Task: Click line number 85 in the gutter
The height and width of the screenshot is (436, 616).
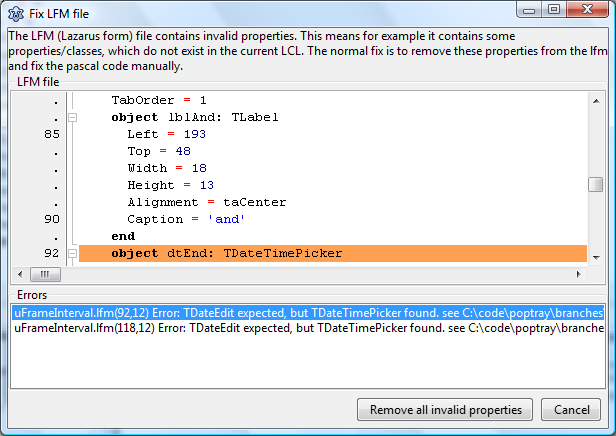Action: (x=52, y=134)
